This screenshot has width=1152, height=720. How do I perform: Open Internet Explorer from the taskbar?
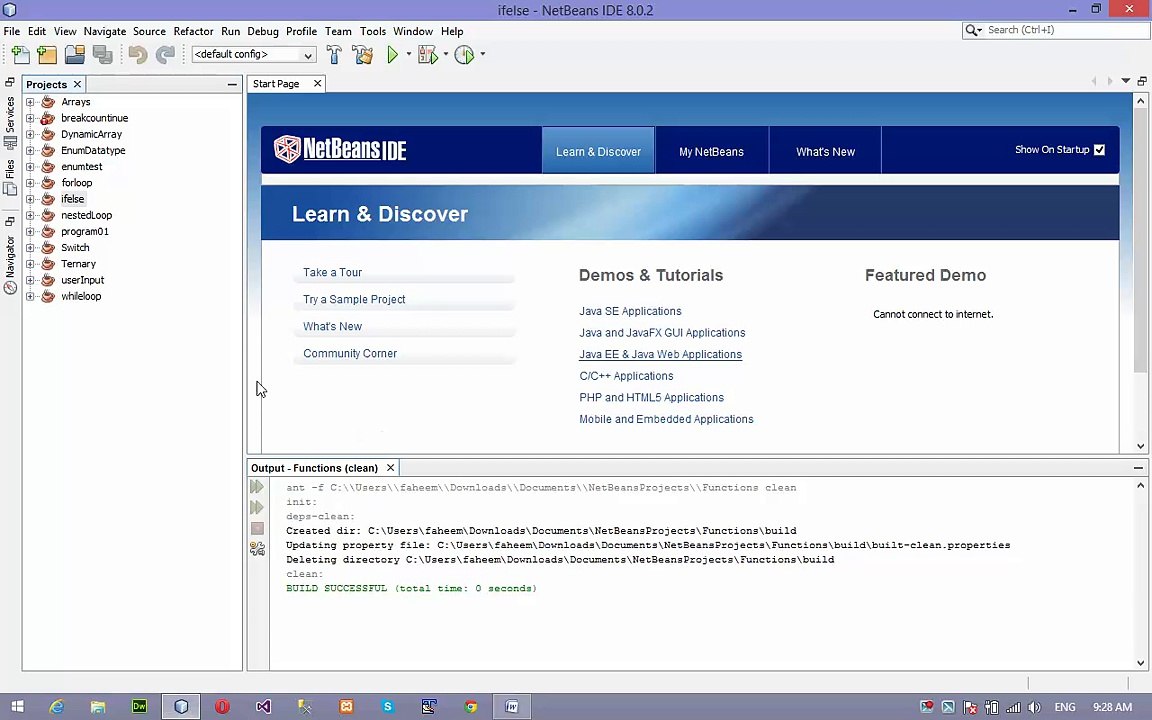click(57, 707)
